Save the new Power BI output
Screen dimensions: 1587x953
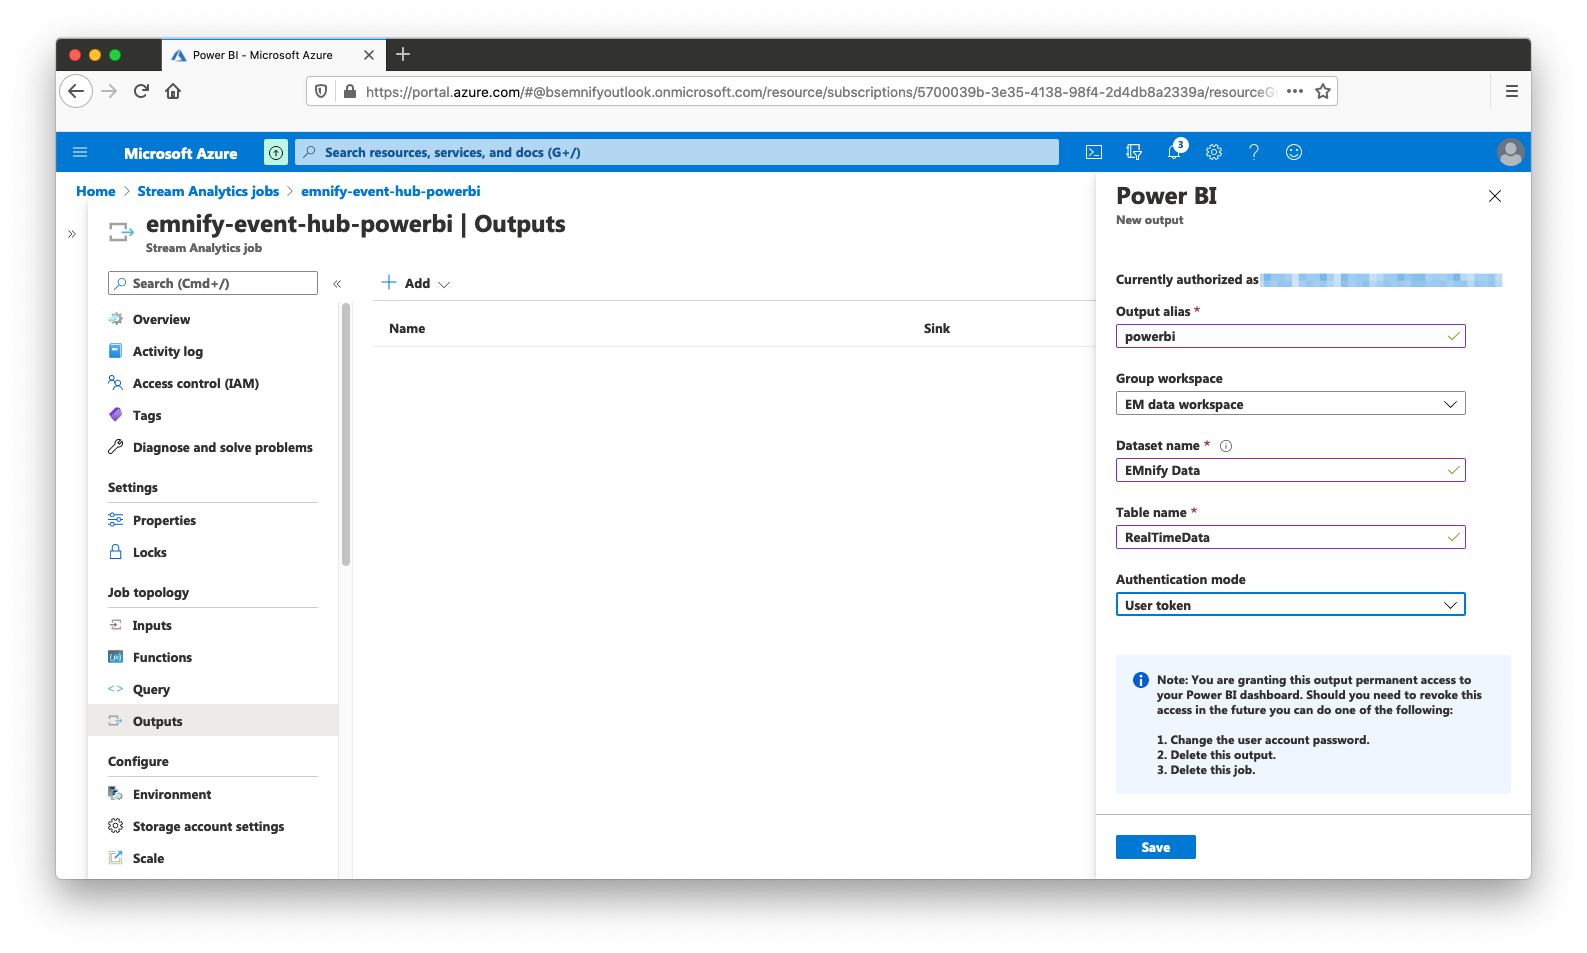(1155, 847)
